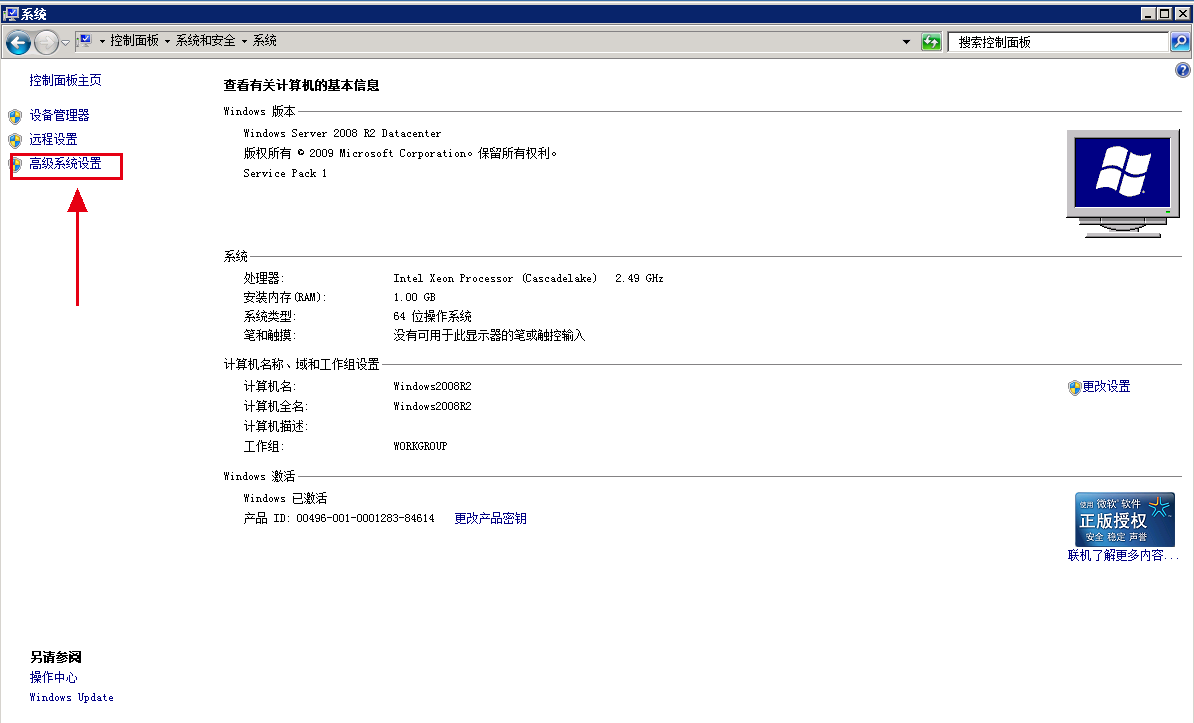Click the 更改产品密钥 link

pyautogui.click(x=490, y=517)
